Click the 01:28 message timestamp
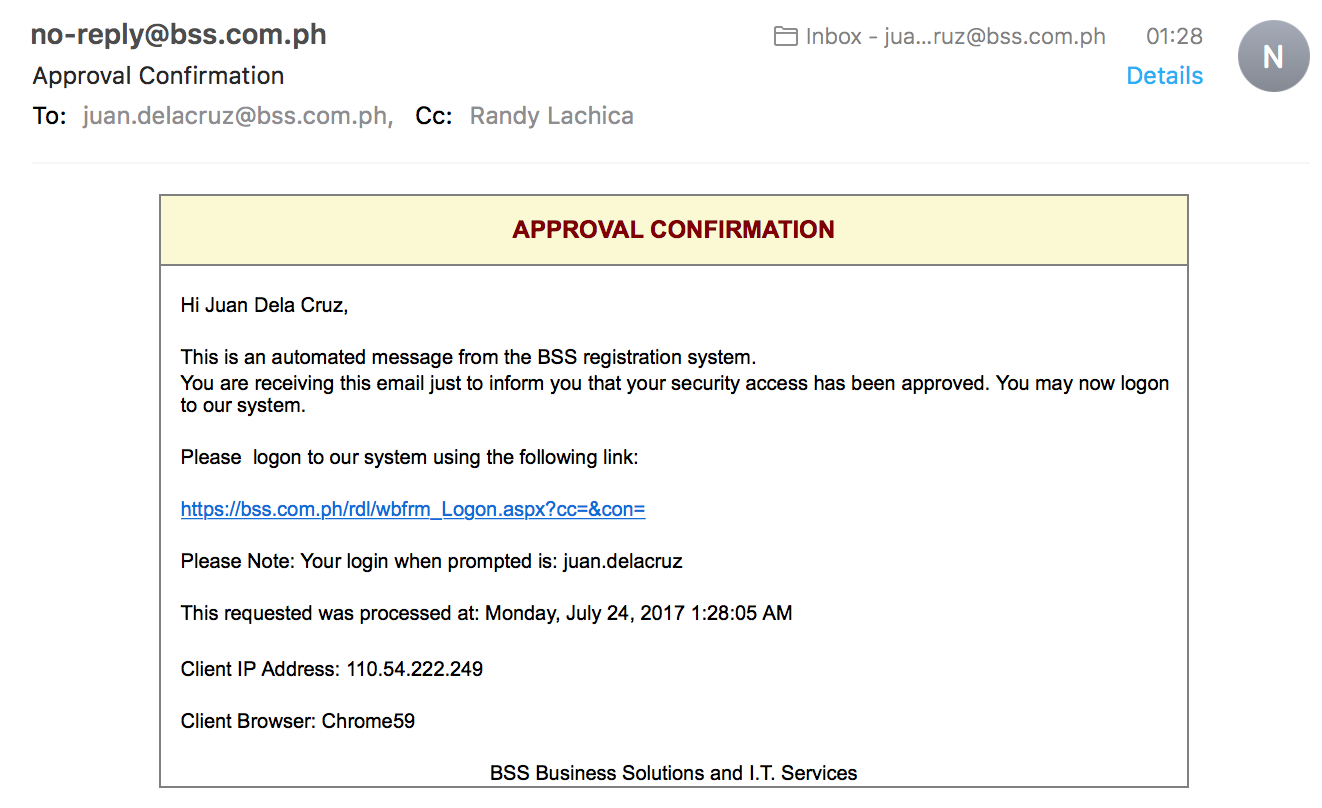The width and height of the screenshot is (1322, 808). pos(1174,37)
